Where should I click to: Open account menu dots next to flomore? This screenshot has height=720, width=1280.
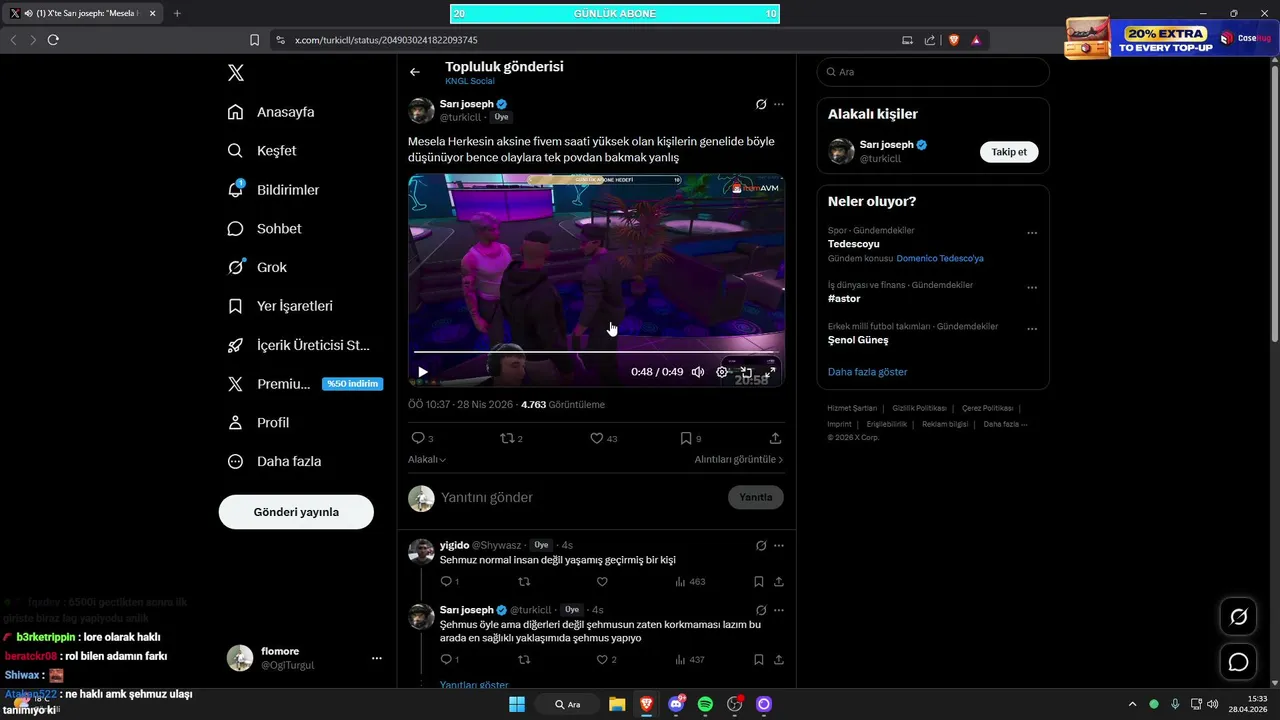377,658
